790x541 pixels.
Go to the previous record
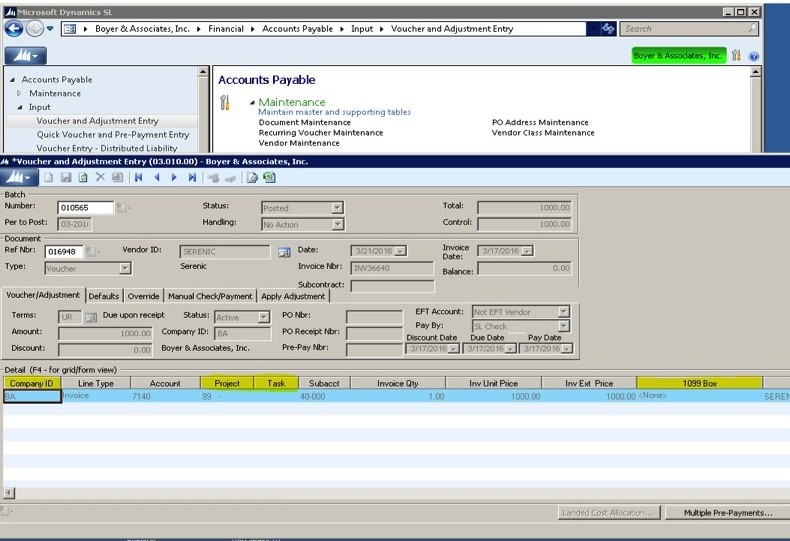[x=157, y=177]
